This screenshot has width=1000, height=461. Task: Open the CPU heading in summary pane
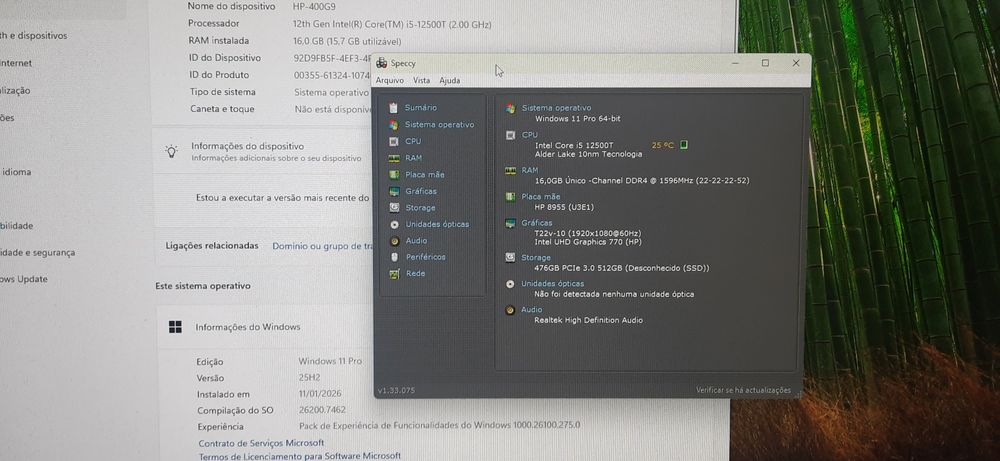529,135
